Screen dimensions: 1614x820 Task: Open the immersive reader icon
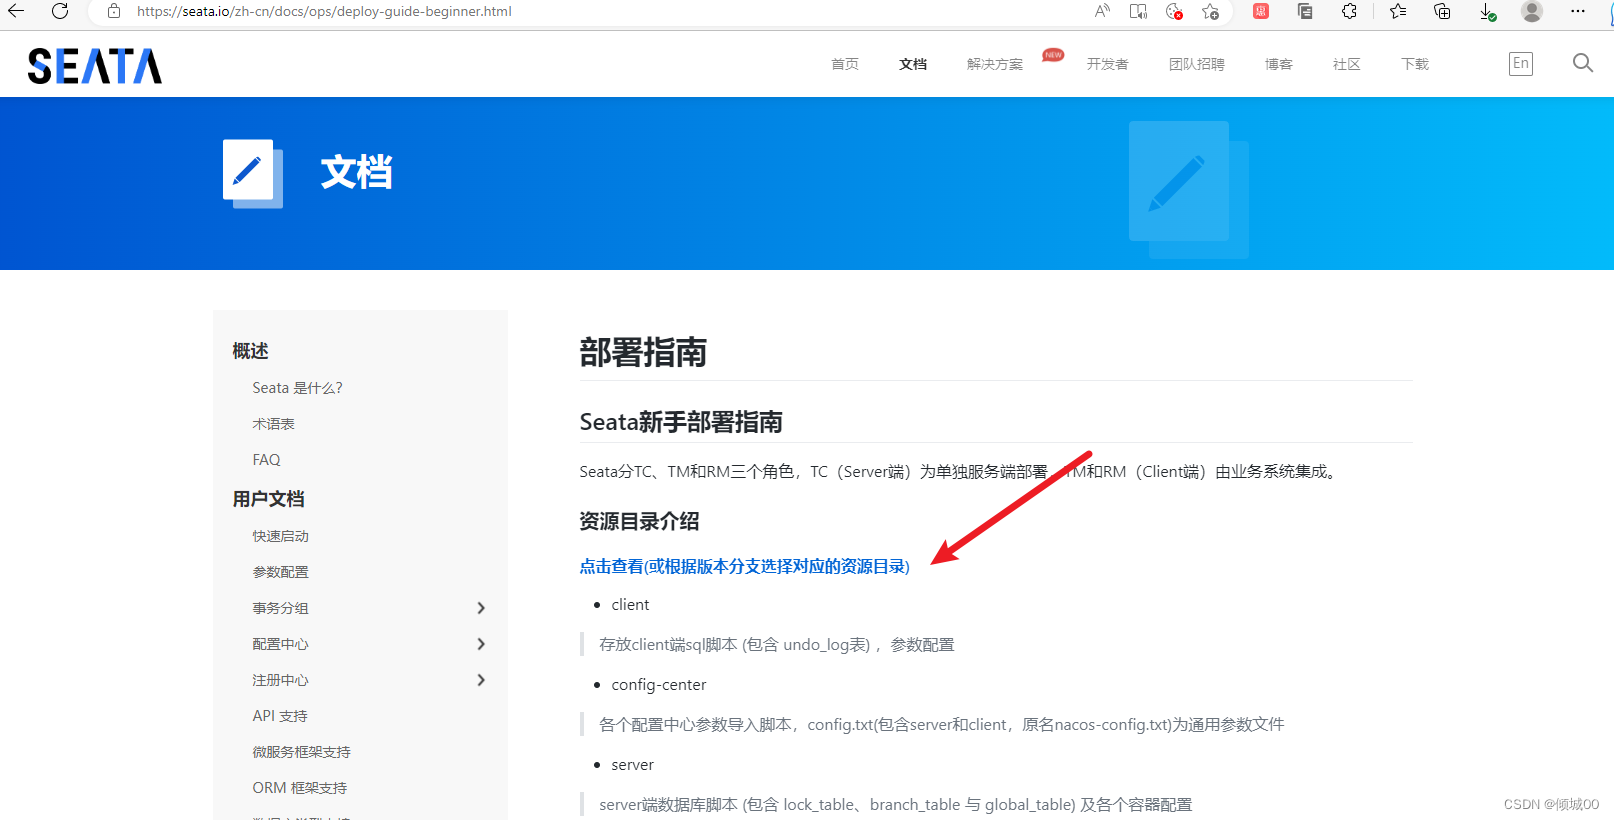pos(1138,11)
